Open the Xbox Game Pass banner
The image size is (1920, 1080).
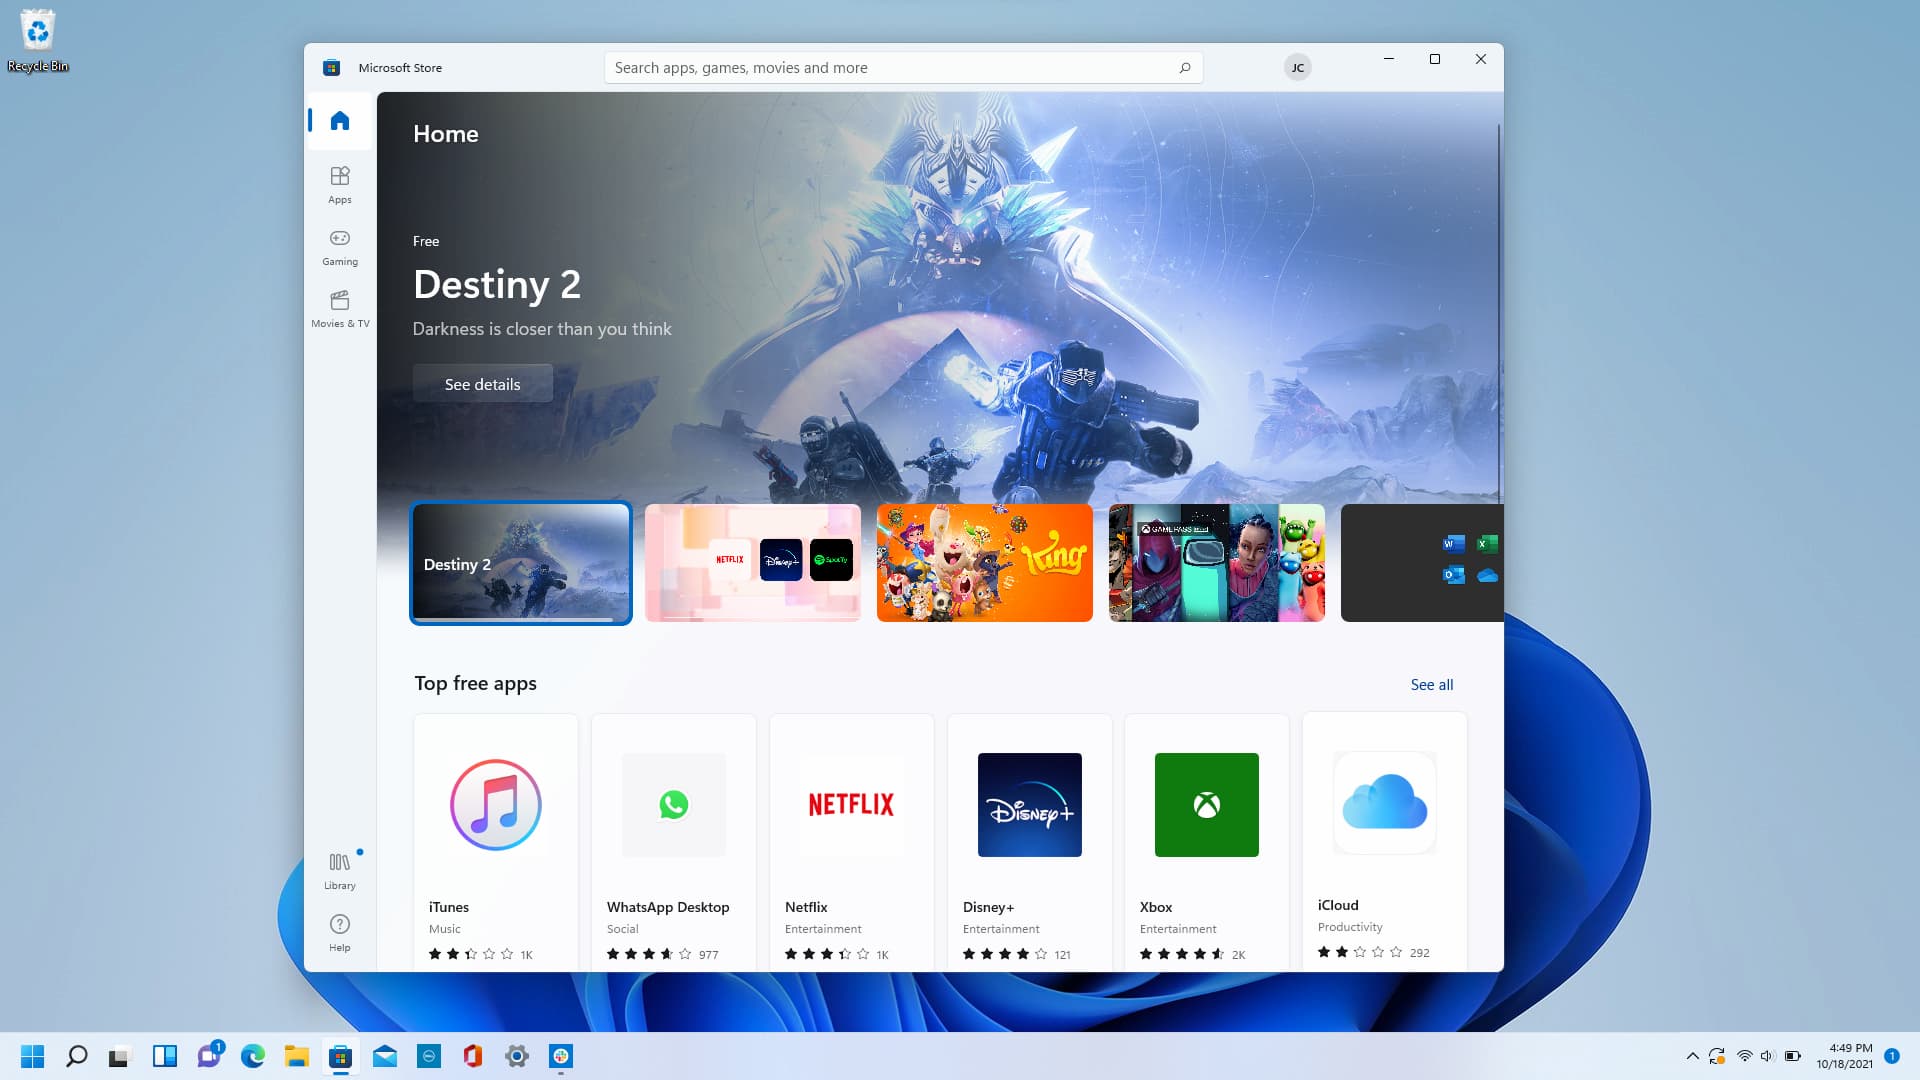tap(1216, 563)
